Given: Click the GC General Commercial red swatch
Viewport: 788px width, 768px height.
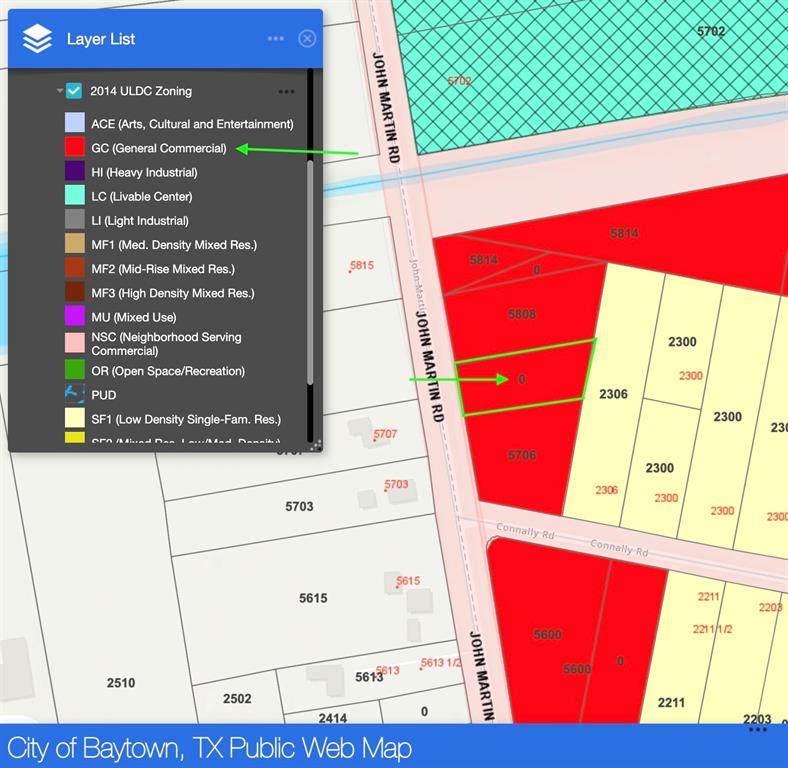Looking at the screenshot, I should pos(75,148).
